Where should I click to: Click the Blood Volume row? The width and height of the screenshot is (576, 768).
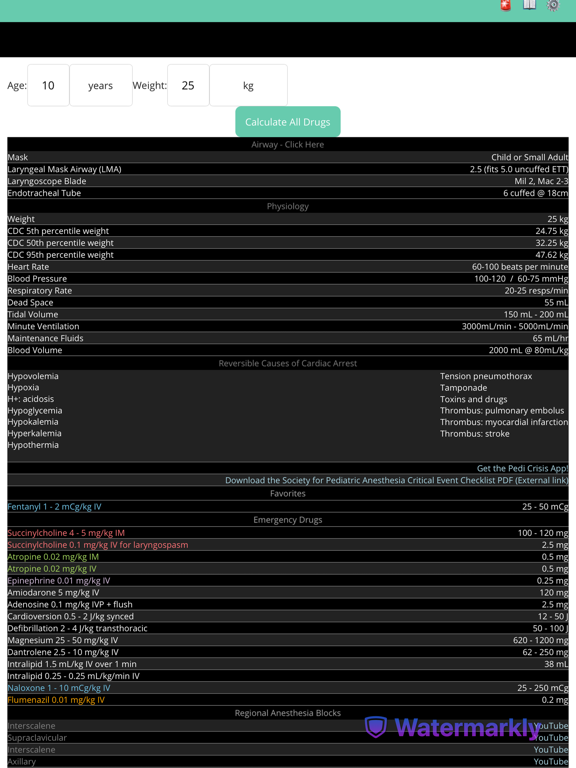tap(288, 350)
